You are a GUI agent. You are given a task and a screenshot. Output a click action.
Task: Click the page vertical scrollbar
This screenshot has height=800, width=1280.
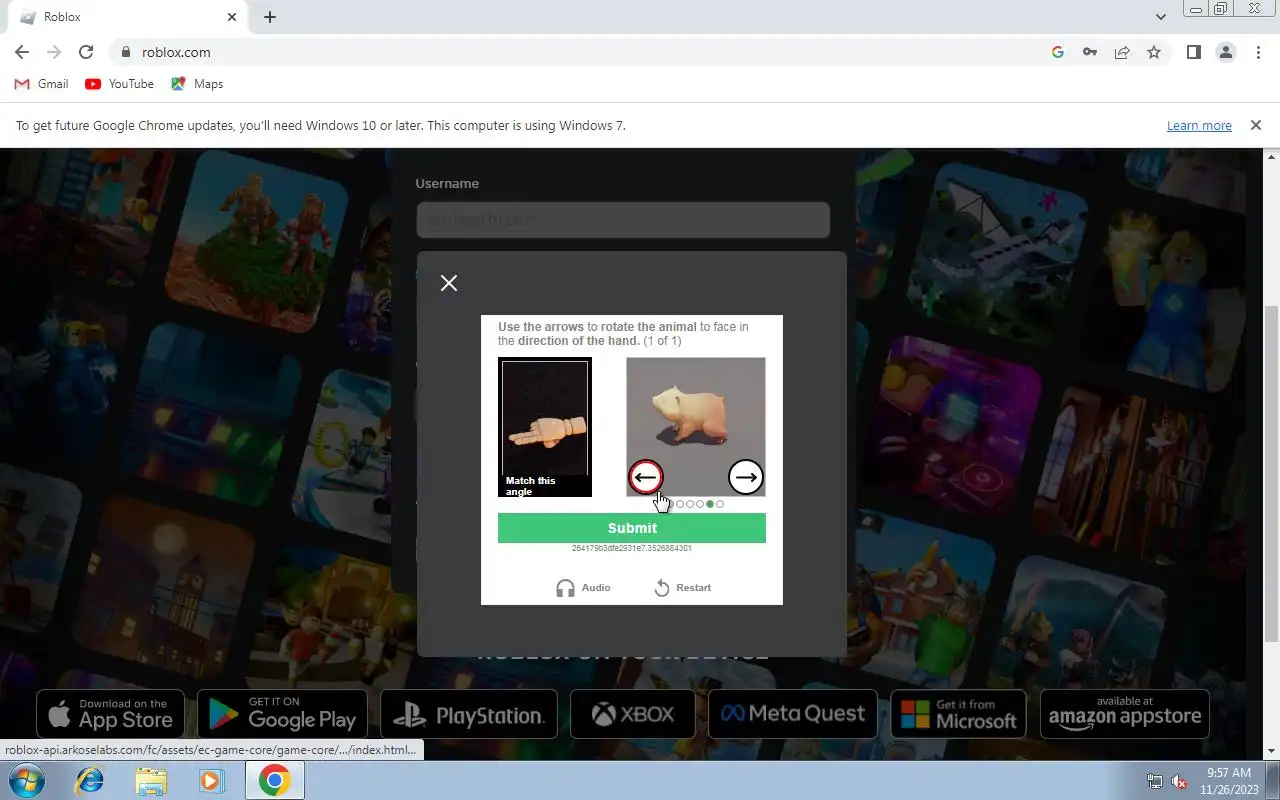(1272, 474)
